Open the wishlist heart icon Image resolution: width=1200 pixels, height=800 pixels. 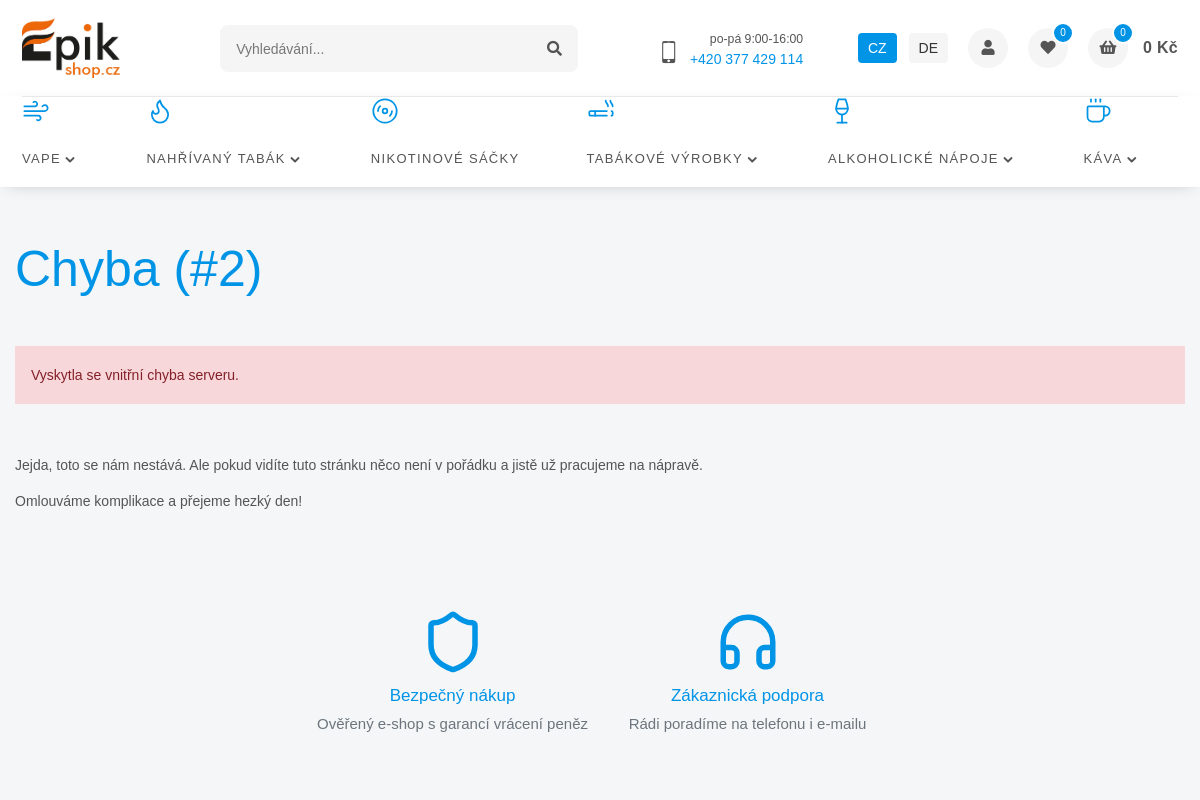click(1048, 48)
